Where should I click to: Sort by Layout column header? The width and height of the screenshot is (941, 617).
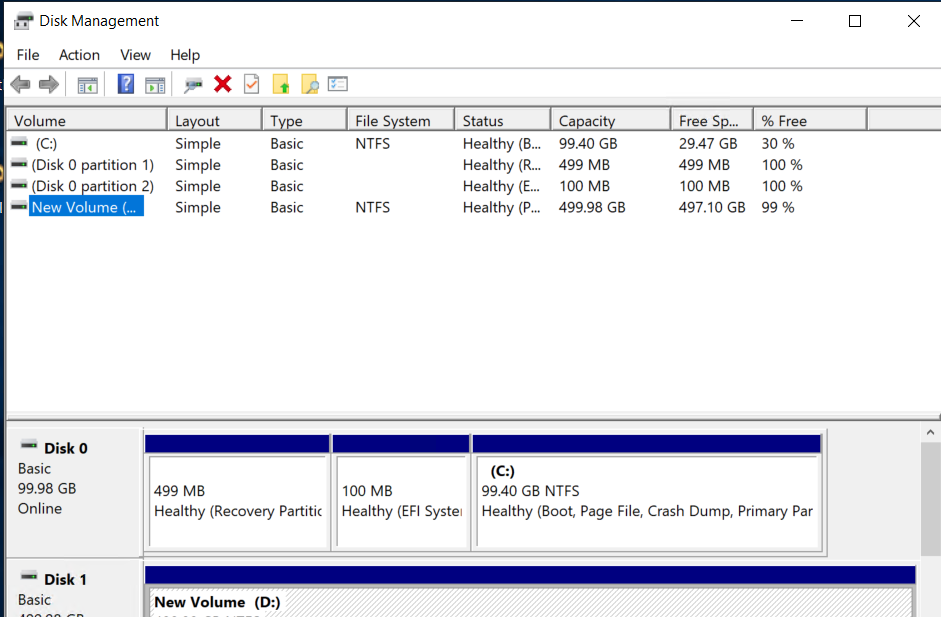click(x=215, y=121)
